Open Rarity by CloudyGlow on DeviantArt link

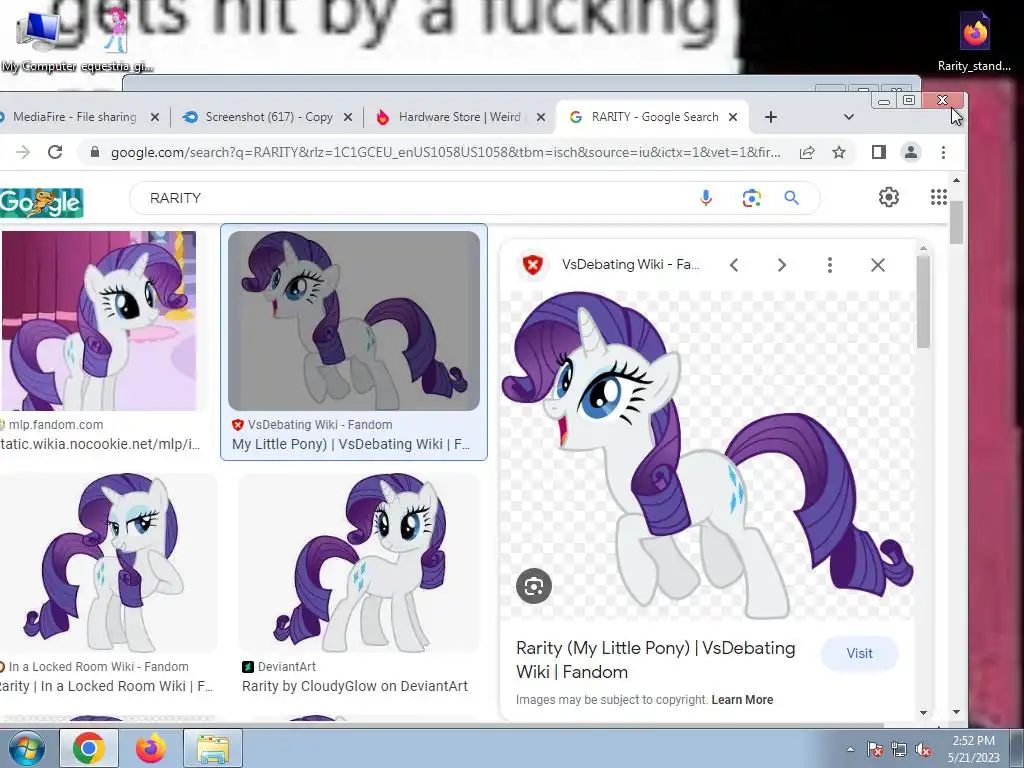point(355,686)
